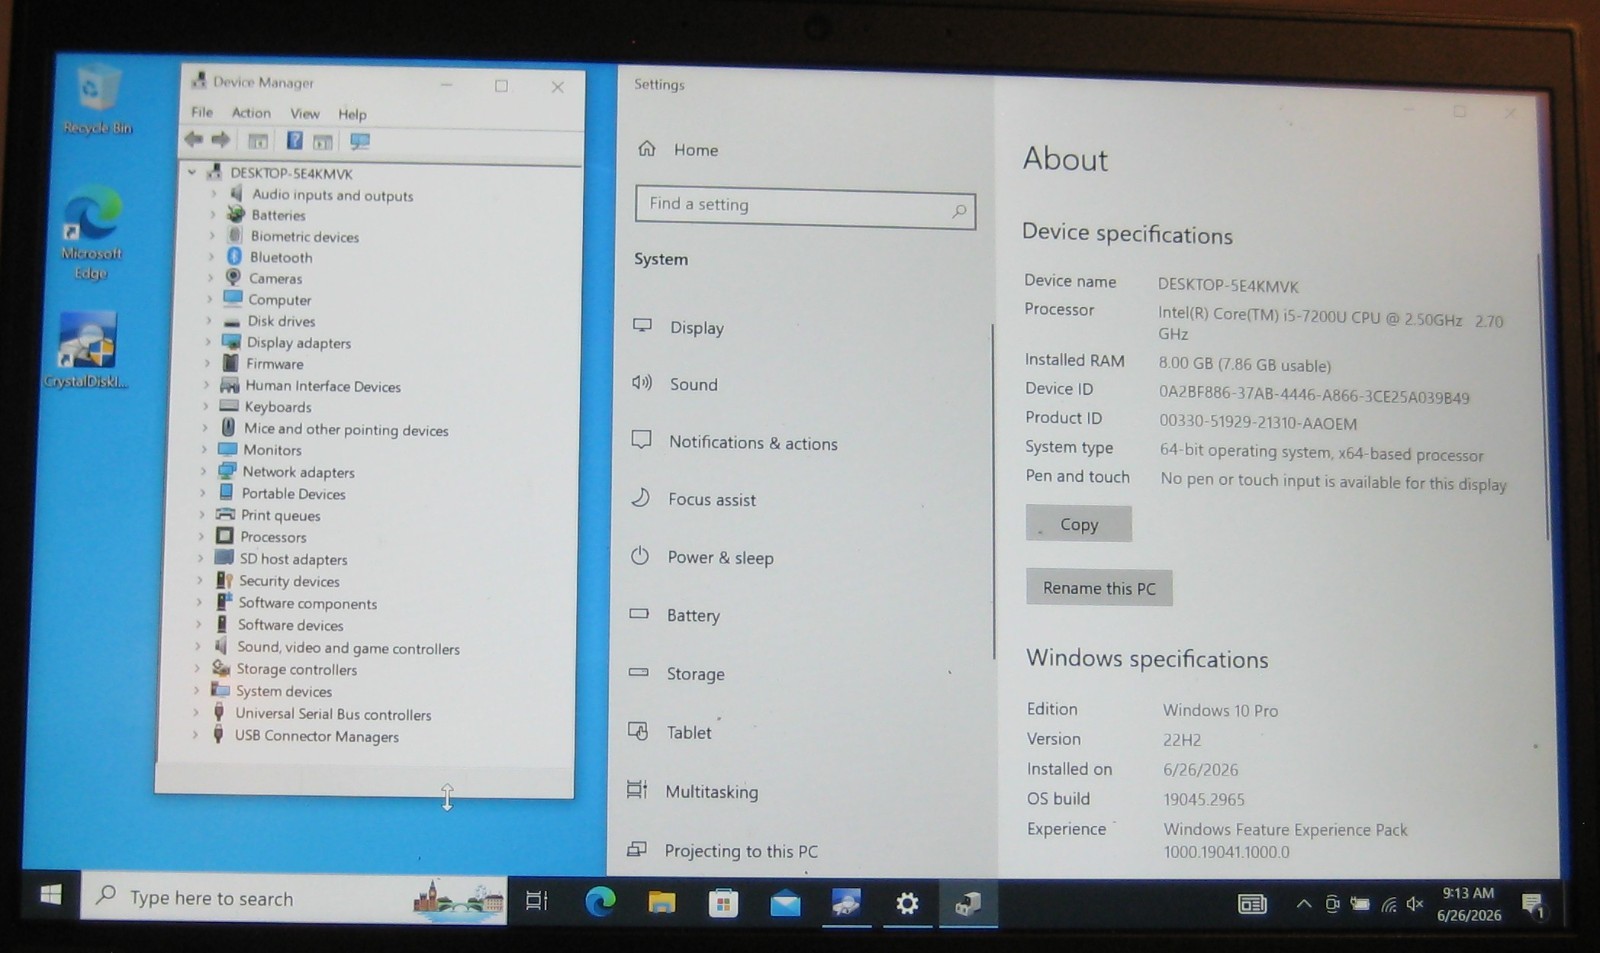Image resolution: width=1600 pixels, height=953 pixels.
Task: Expand Universal Serial Bus controllers node
Action: pyautogui.click(x=196, y=713)
